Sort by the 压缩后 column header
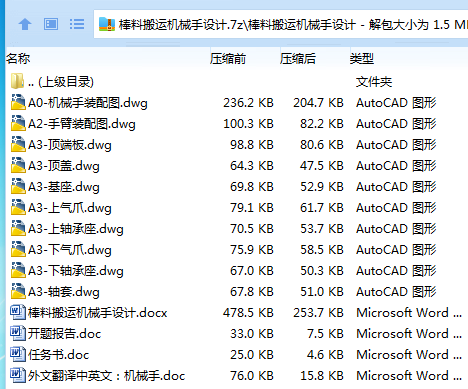Image resolution: width=468 pixels, height=389 pixels. pyautogui.click(x=298, y=59)
